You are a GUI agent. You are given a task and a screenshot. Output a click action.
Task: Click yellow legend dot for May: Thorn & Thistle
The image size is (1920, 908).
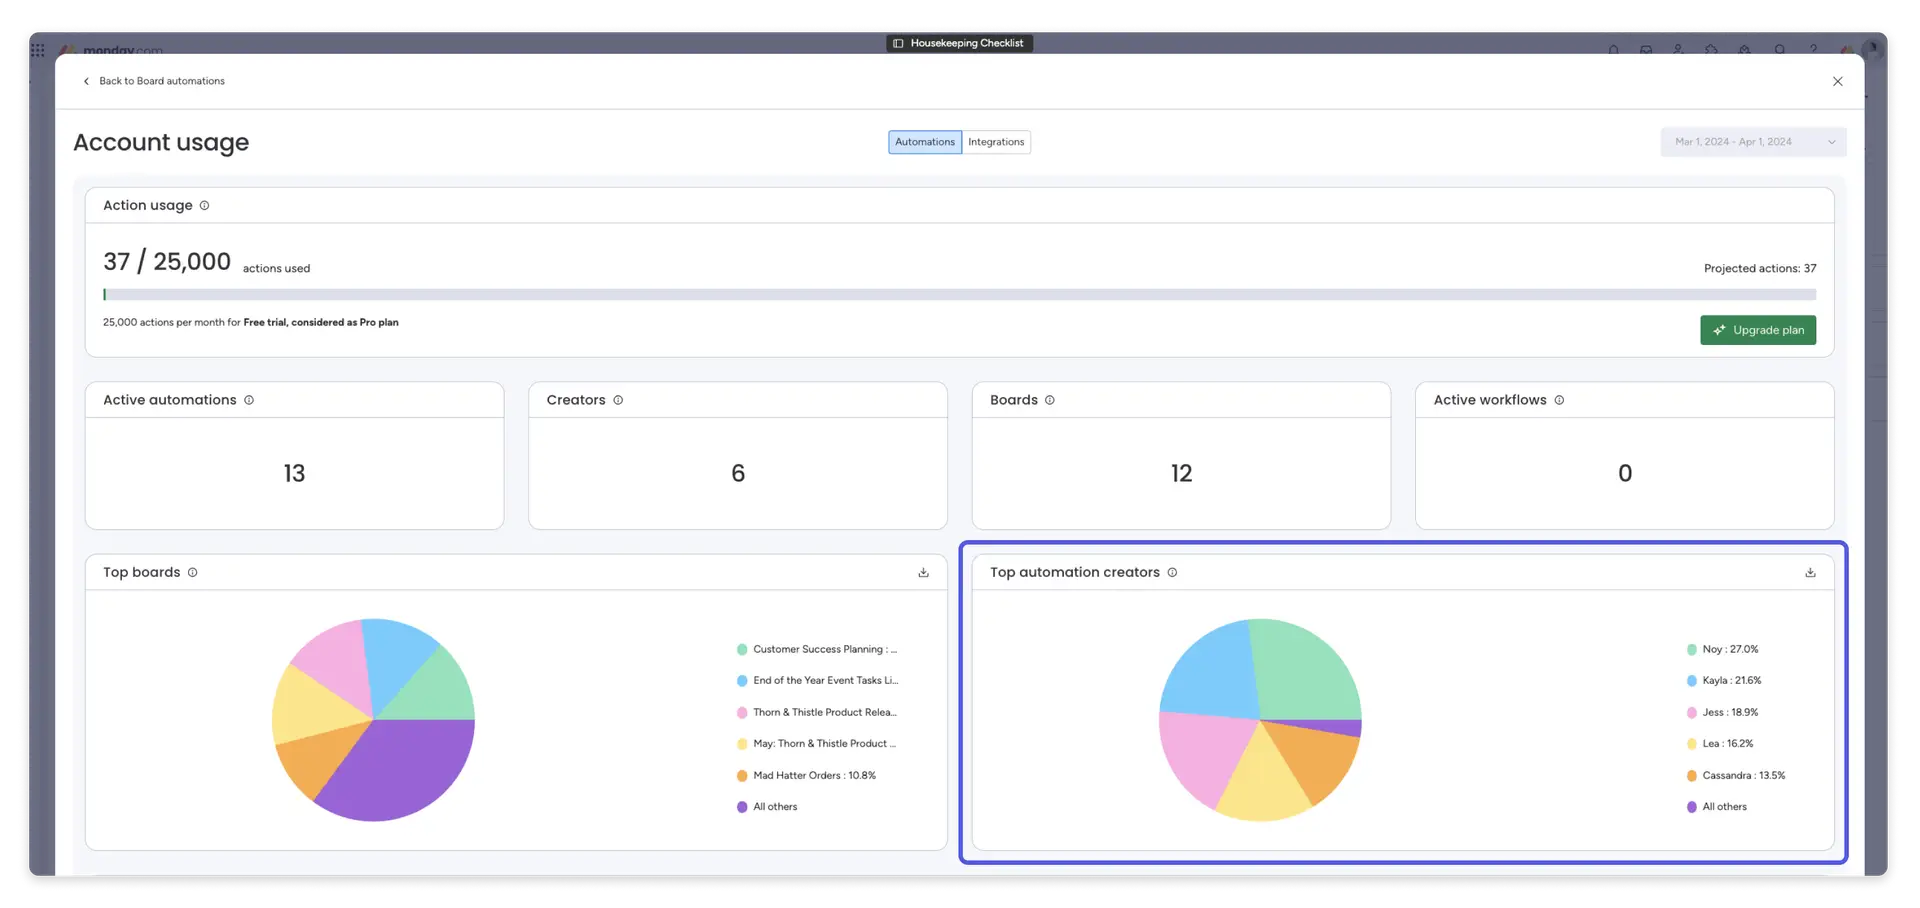click(x=742, y=744)
